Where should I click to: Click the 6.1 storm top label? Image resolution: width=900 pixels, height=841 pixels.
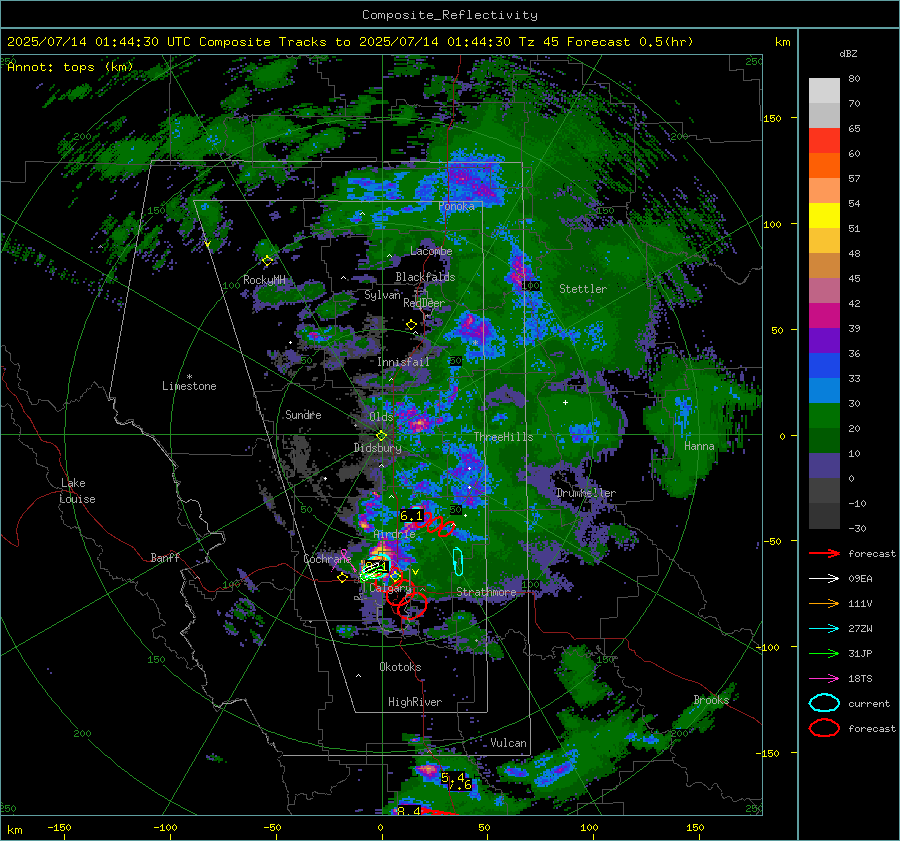pos(411,516)
